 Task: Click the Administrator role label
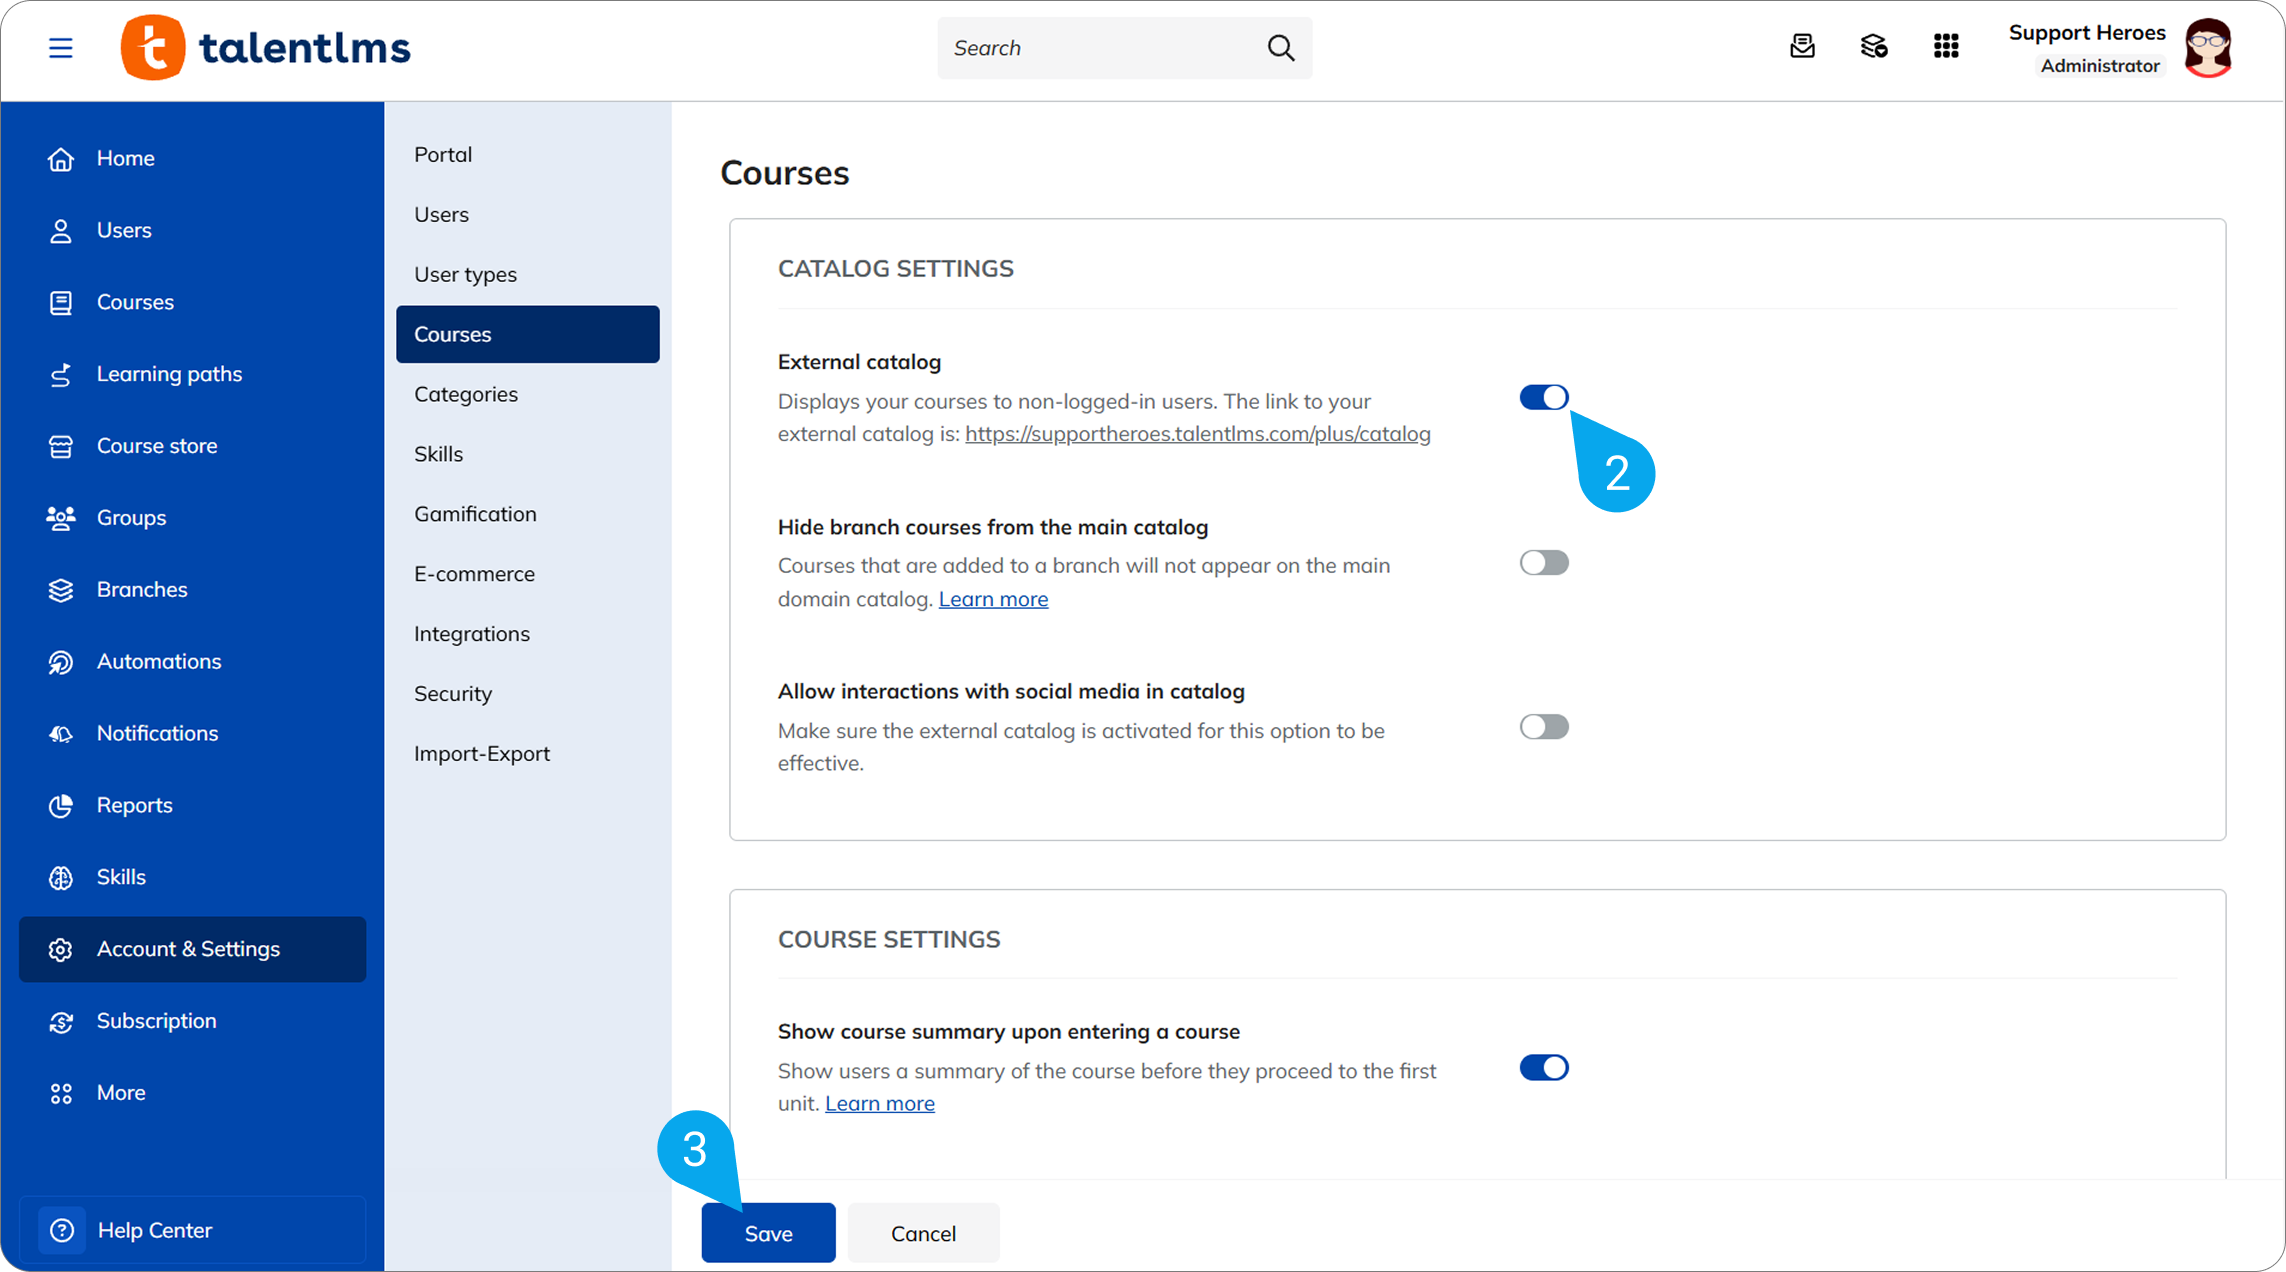[2100, 66]
